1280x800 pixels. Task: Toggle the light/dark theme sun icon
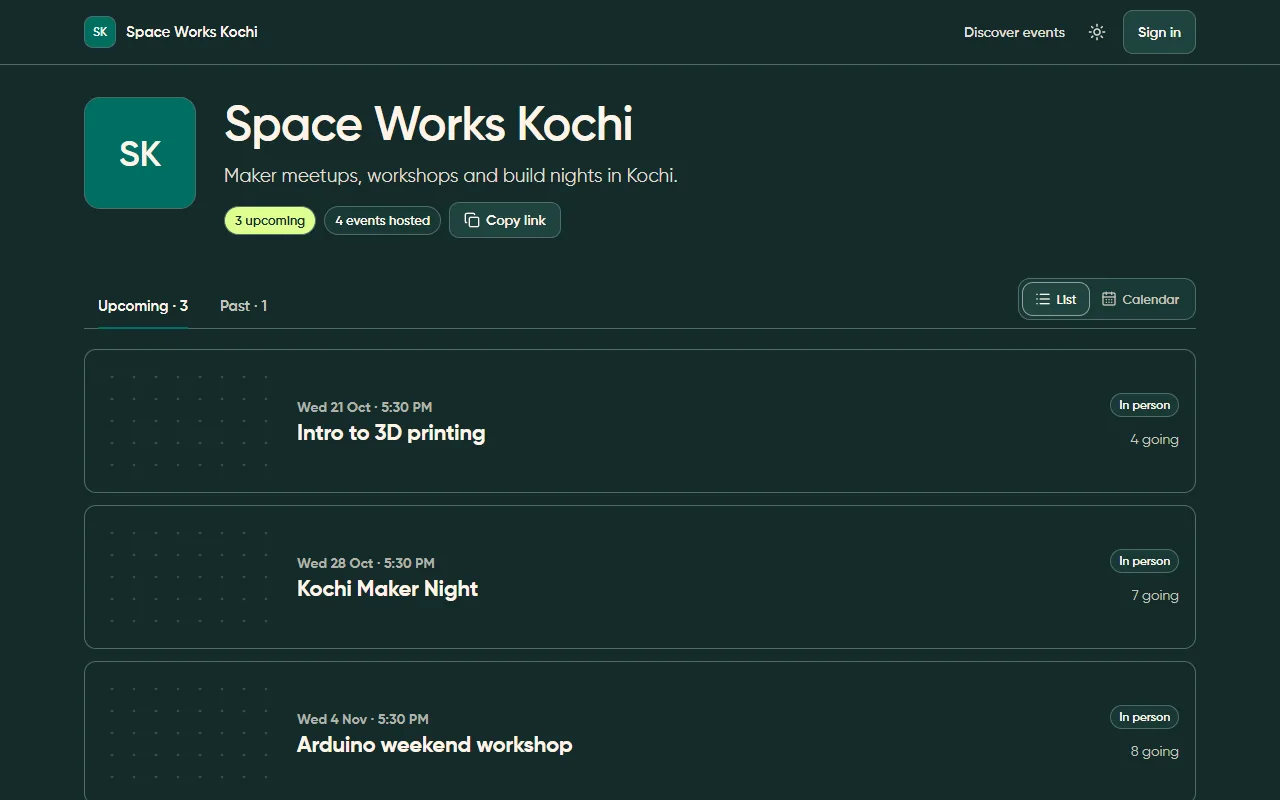point(1097,32)
